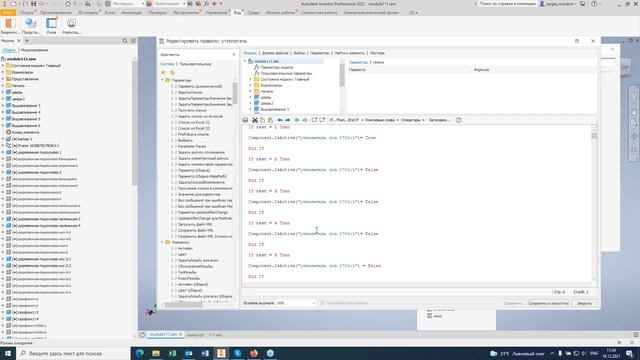
Task: Open the Видимость tool in the ribbon
Action: pos(10,26)
